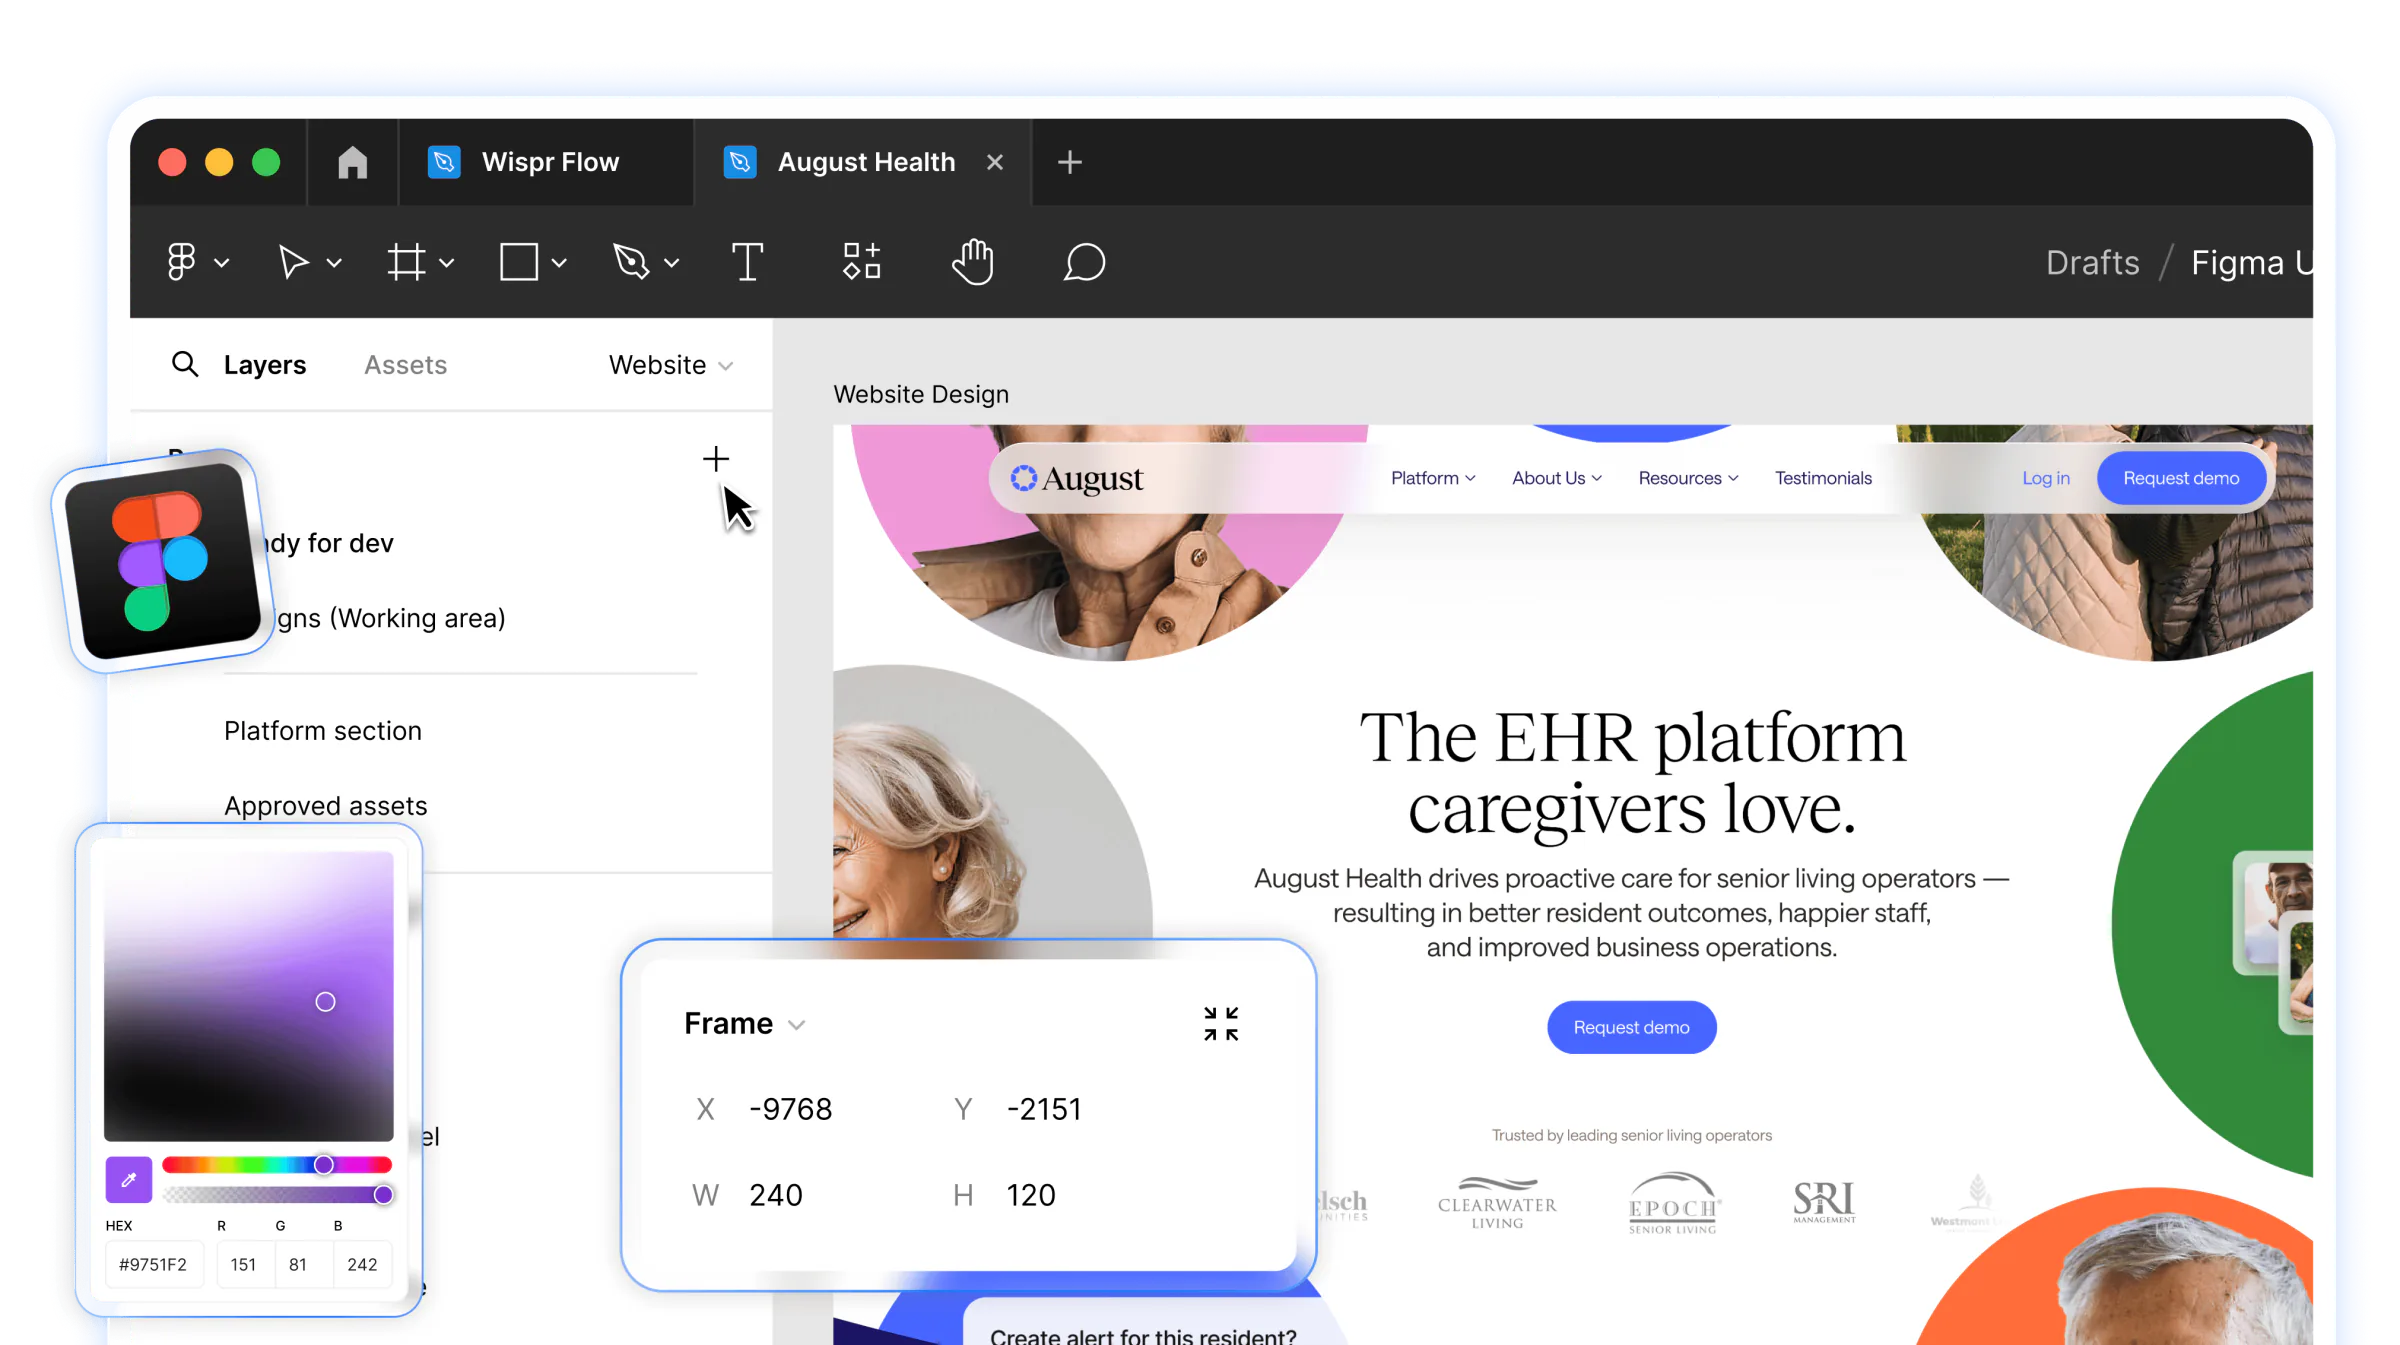Click the SRI Management logo

1824,1202
